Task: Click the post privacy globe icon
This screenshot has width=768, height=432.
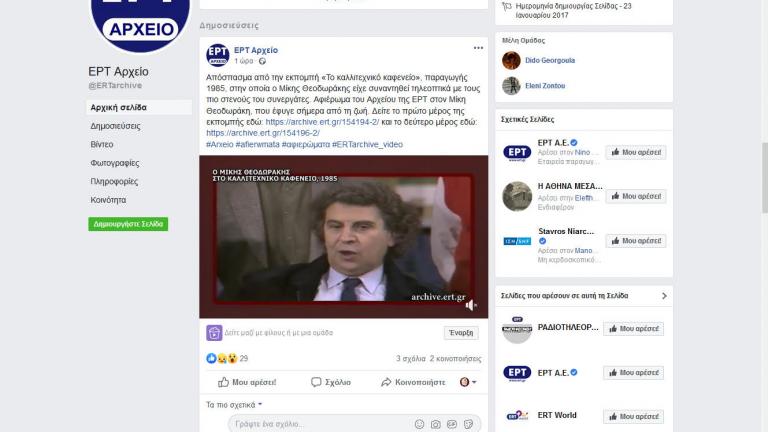Action: (x=263, y=61)
